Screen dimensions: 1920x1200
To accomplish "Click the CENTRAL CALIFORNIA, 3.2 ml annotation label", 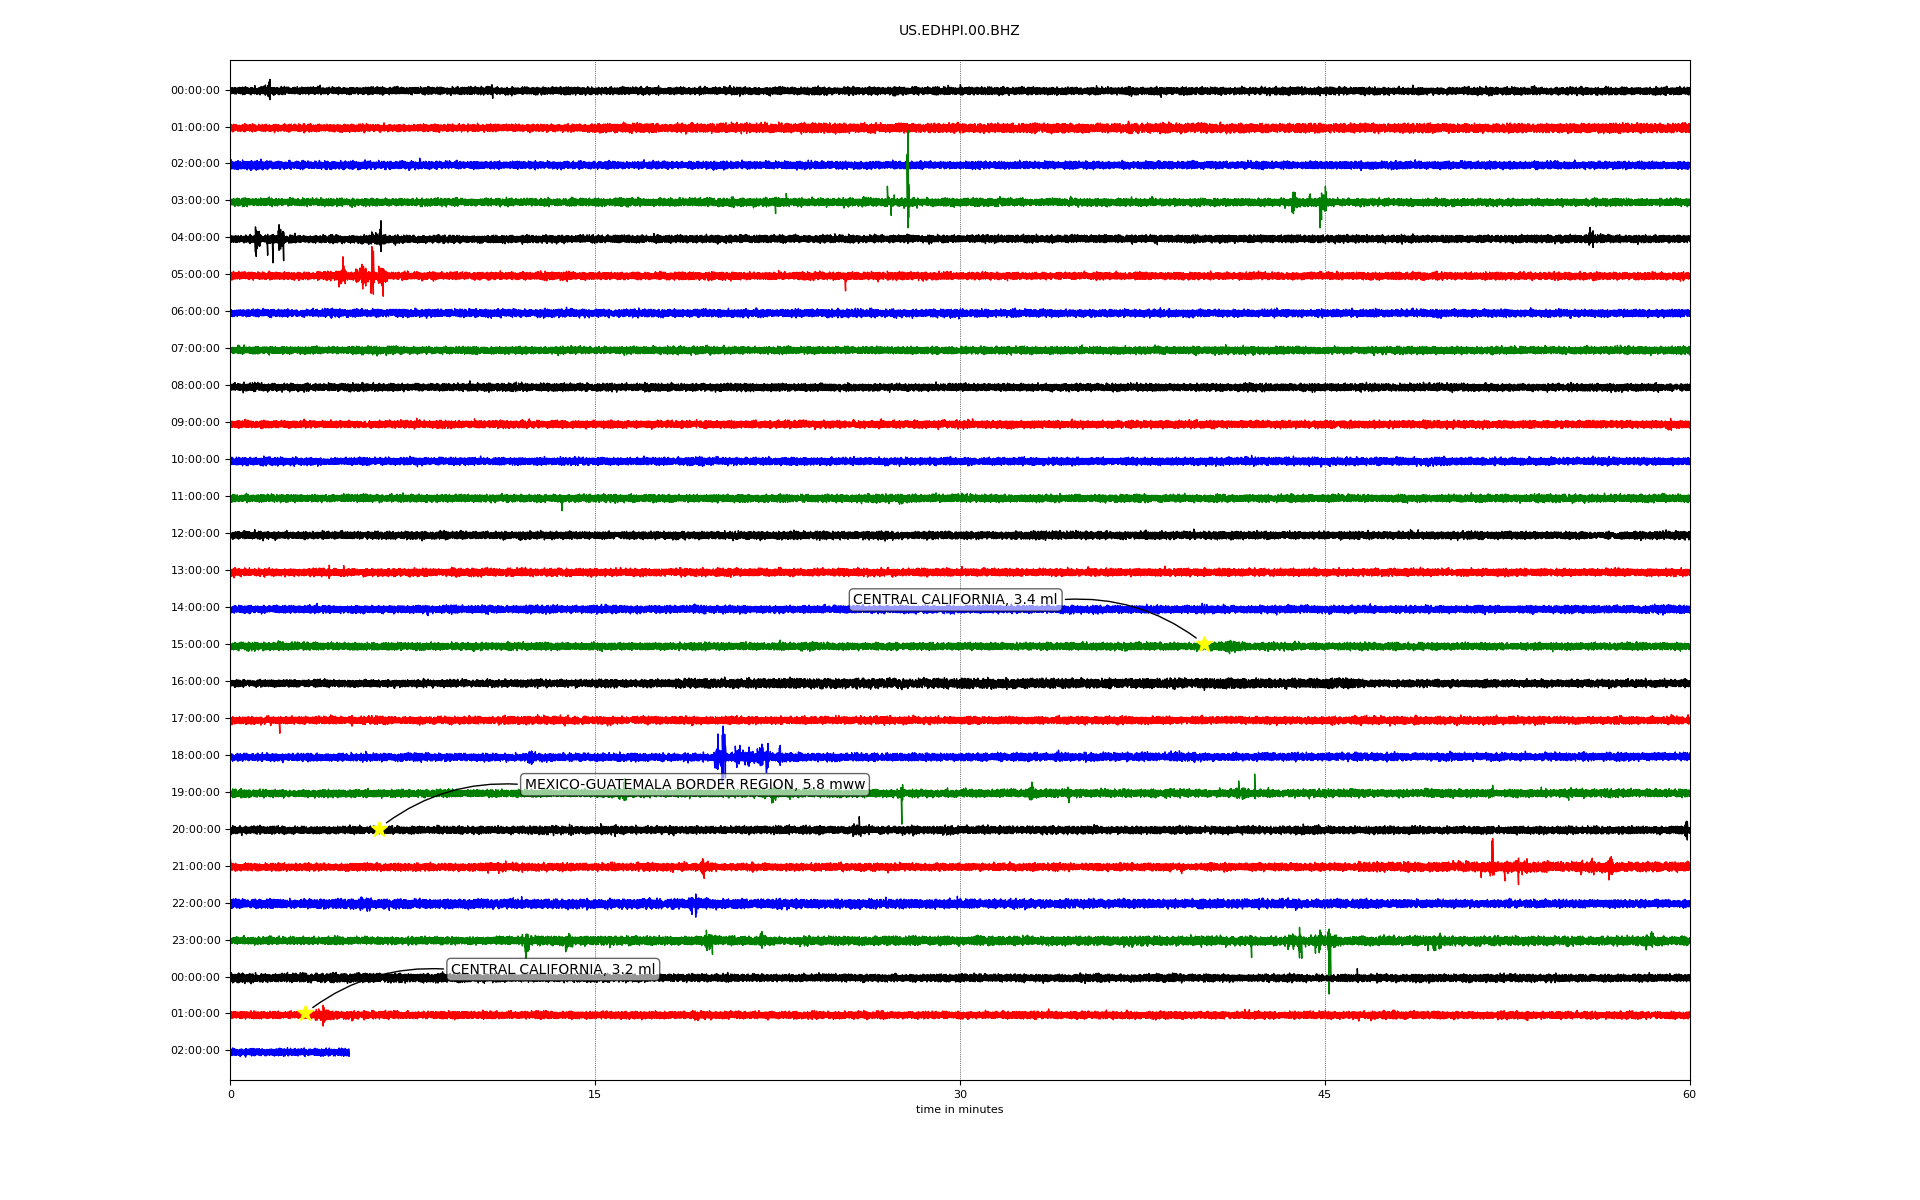I will tap(553, 970).
